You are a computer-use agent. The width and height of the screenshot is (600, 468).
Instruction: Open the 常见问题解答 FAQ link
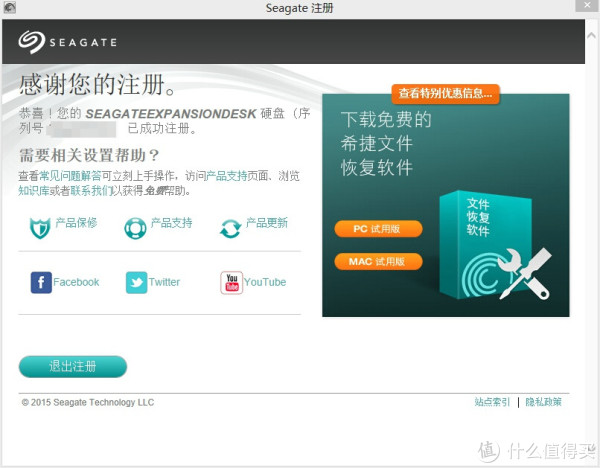pyautogui.click(x=70, y=176)
